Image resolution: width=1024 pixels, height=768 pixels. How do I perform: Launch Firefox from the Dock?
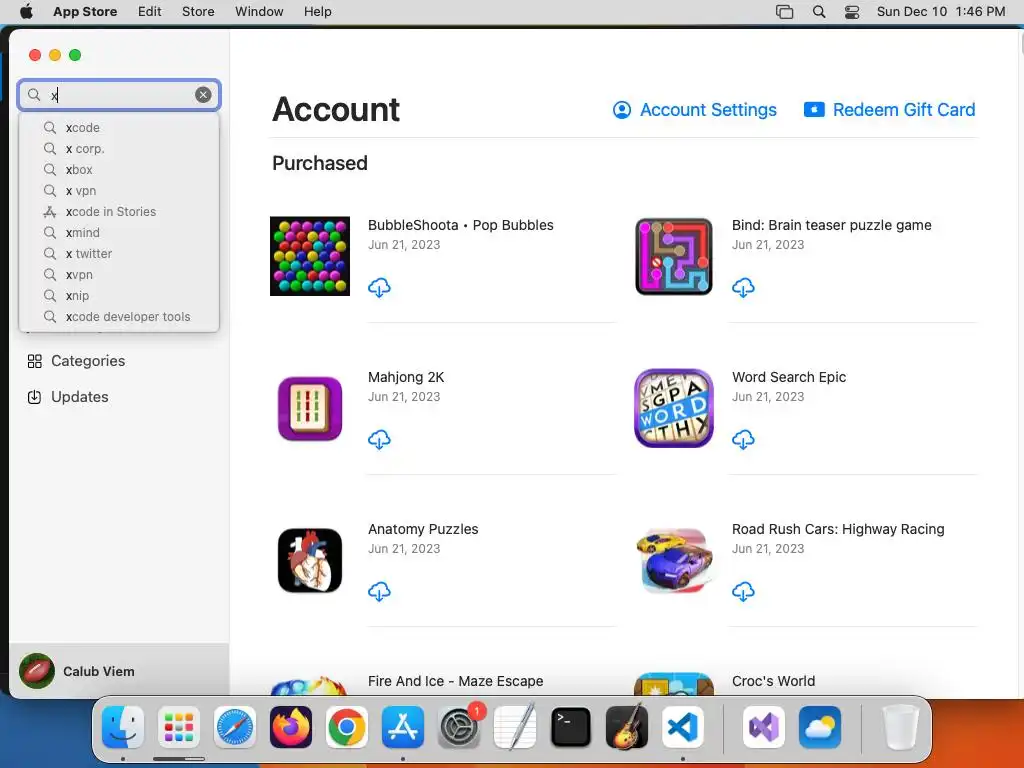click(291, 726)
